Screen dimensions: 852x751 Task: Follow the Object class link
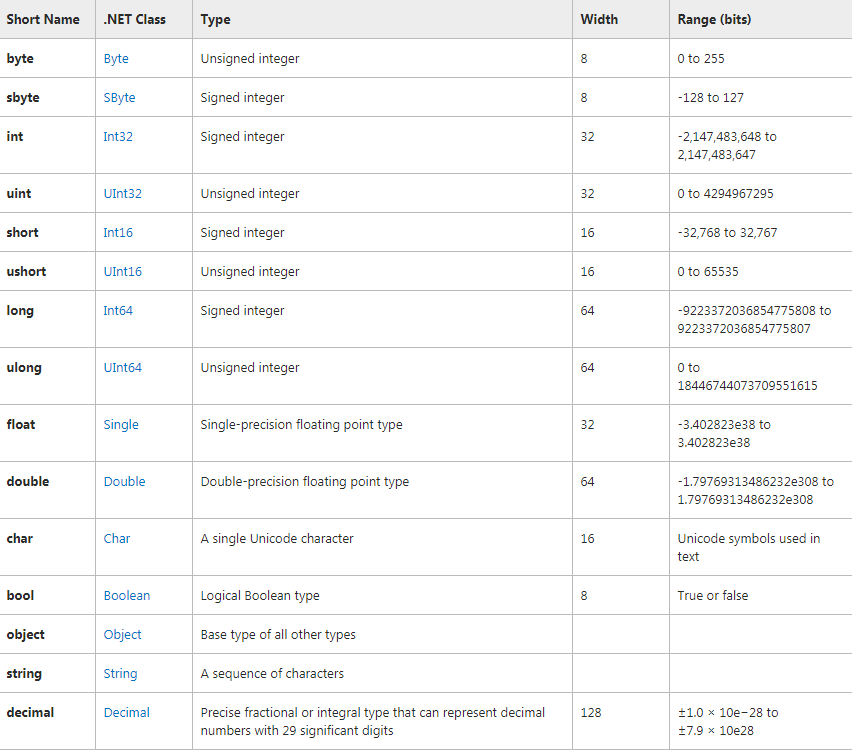(122, 635)
